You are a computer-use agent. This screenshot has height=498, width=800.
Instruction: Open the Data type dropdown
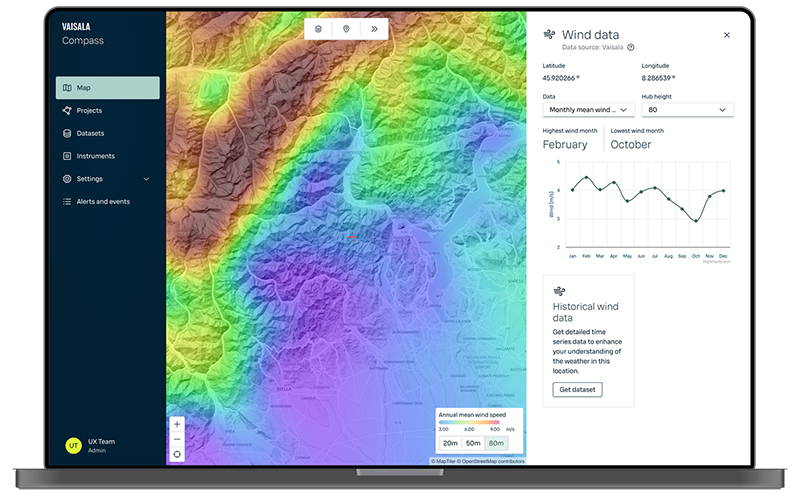[x=588, y=110]
